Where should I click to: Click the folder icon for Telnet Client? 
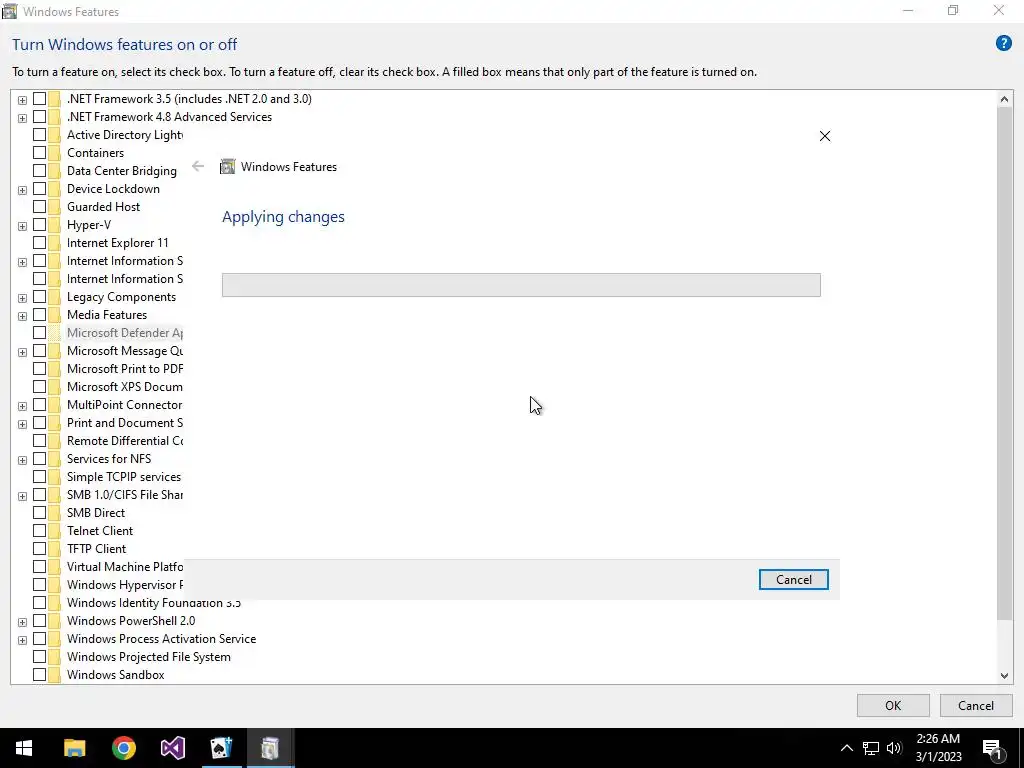(x=55, y=531)
